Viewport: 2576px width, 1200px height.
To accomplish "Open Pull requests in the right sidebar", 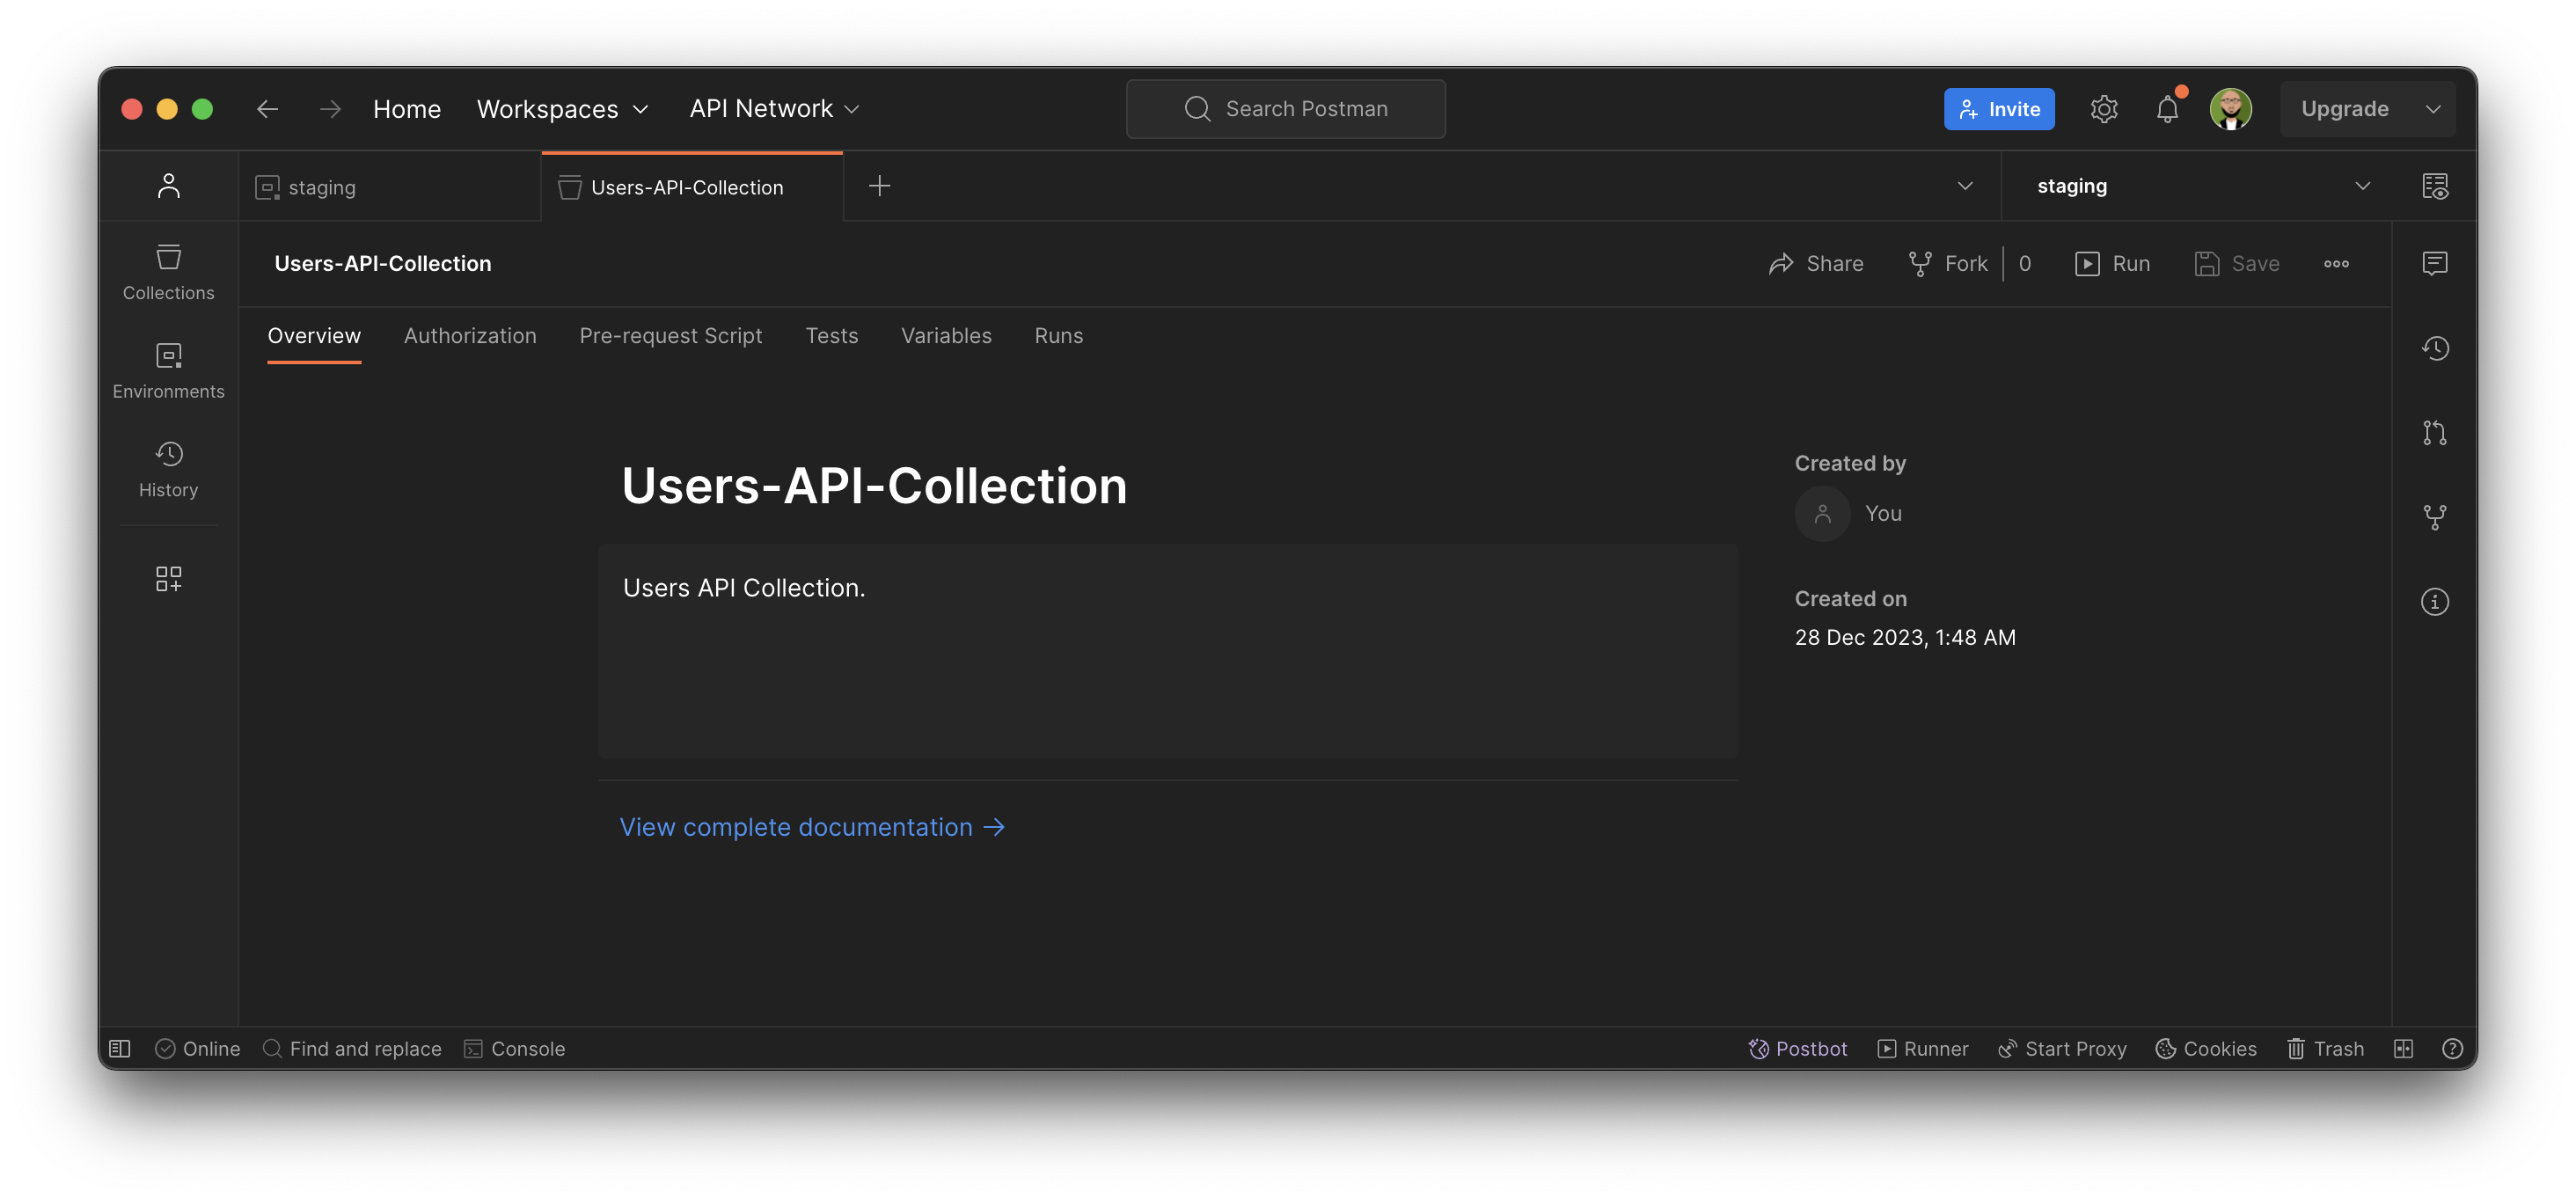I will pos(2436,432).
